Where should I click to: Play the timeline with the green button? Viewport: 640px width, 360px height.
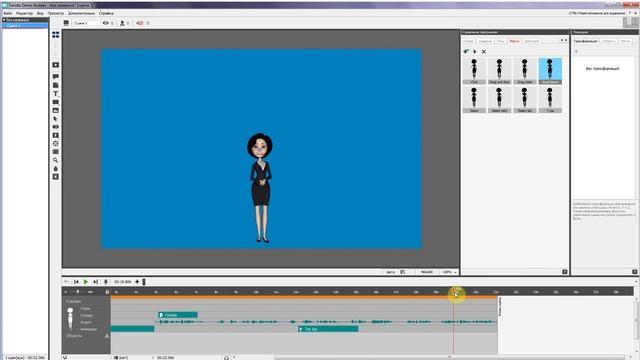tap(86, 282)
